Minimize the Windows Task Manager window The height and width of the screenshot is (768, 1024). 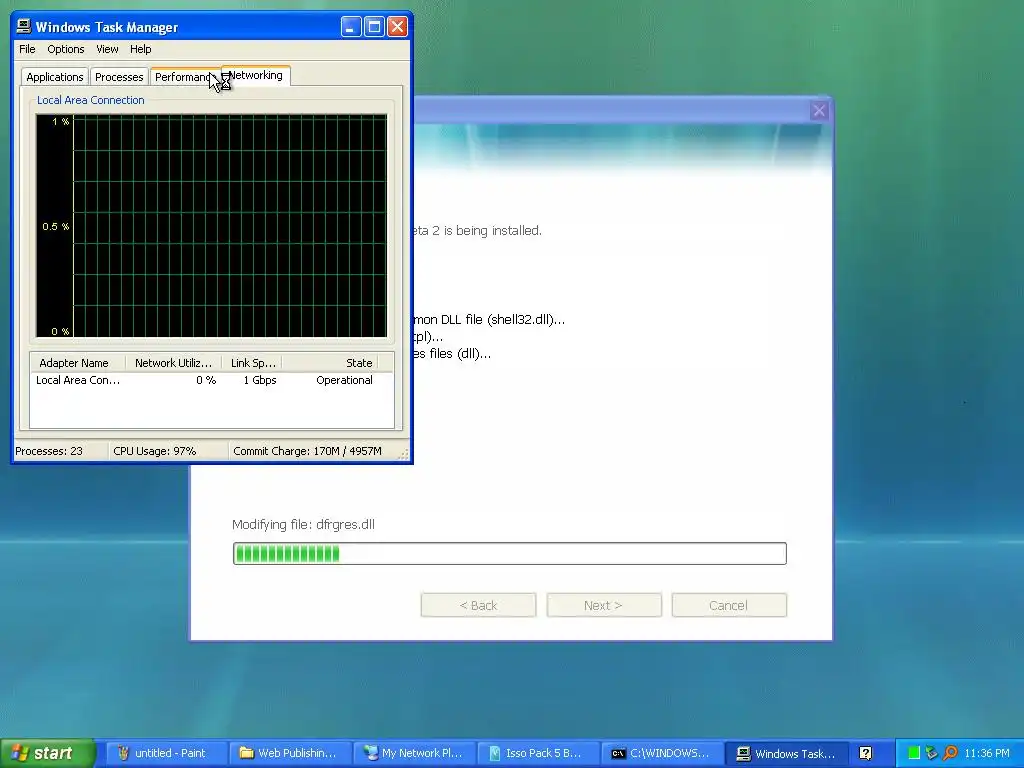click(x=351, y=27)
